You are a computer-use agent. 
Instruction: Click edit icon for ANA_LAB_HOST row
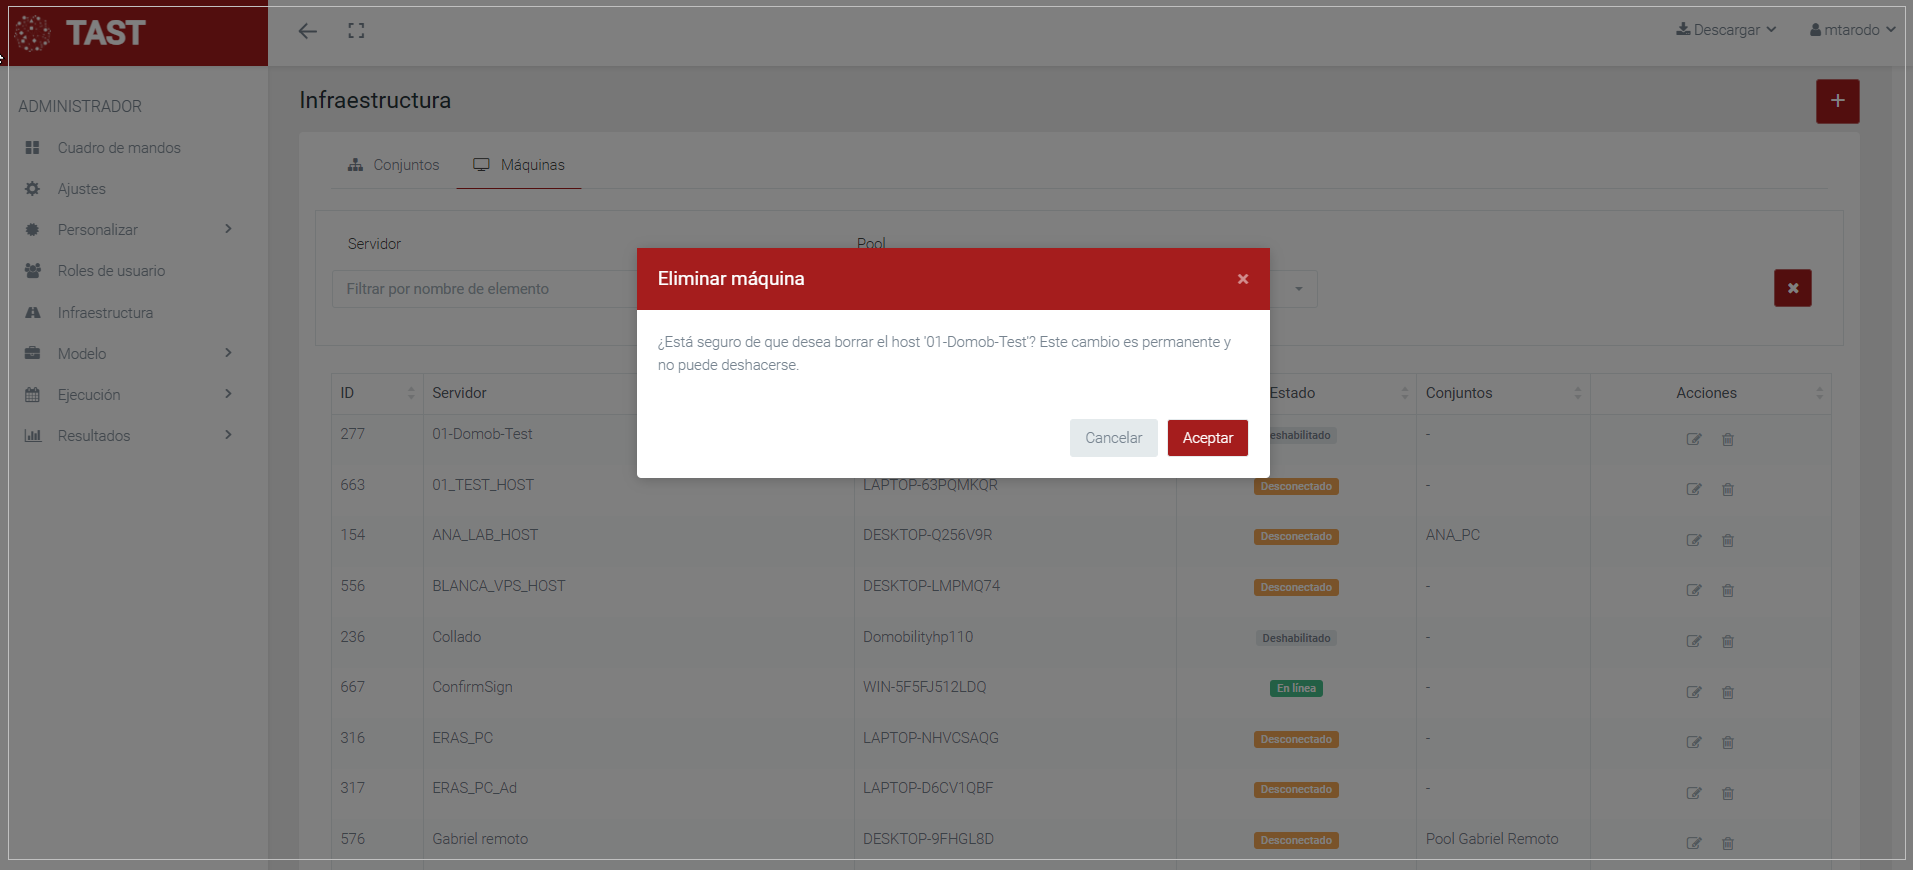(1693, 540)
